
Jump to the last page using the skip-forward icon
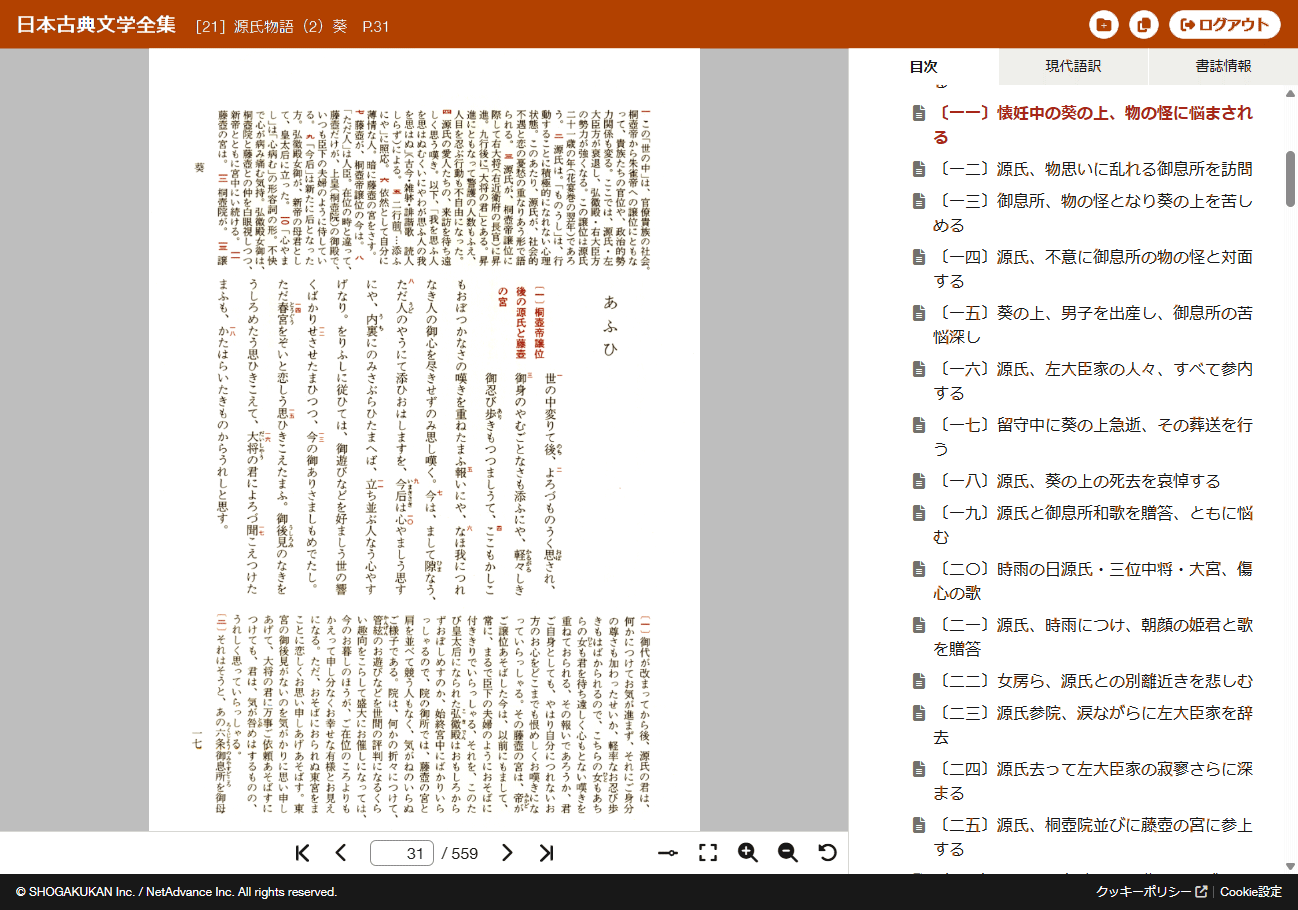[x=548, y=853]
